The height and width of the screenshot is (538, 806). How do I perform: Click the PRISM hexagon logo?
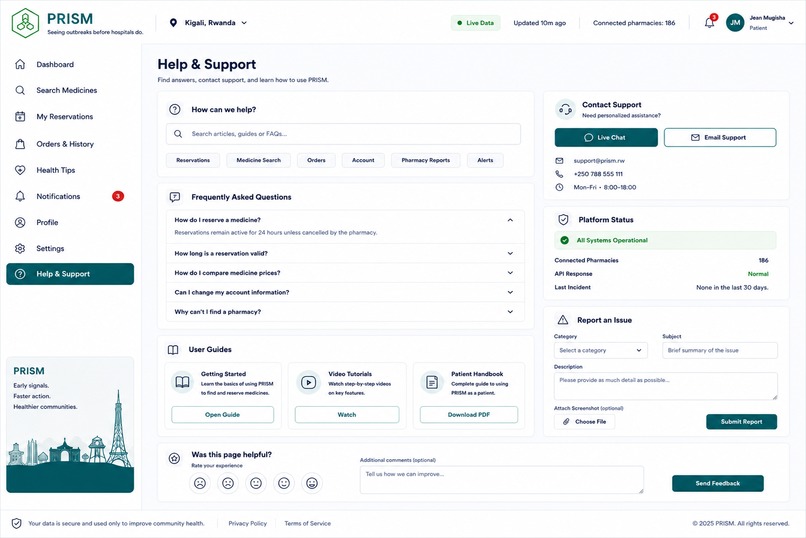click(x=25, y=23)
